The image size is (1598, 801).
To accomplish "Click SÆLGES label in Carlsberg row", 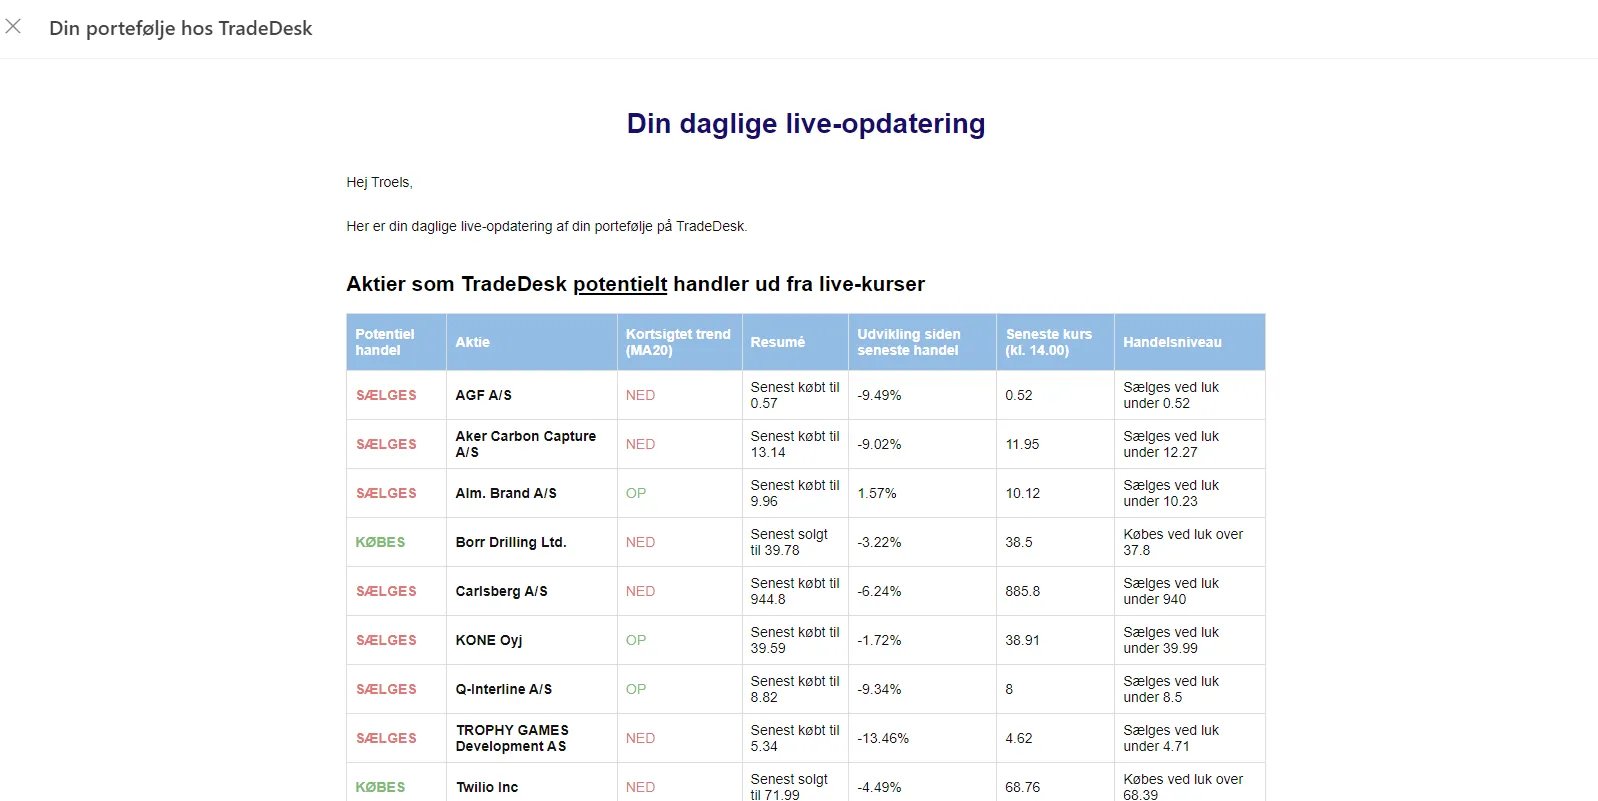I will [x=386, y=591].
